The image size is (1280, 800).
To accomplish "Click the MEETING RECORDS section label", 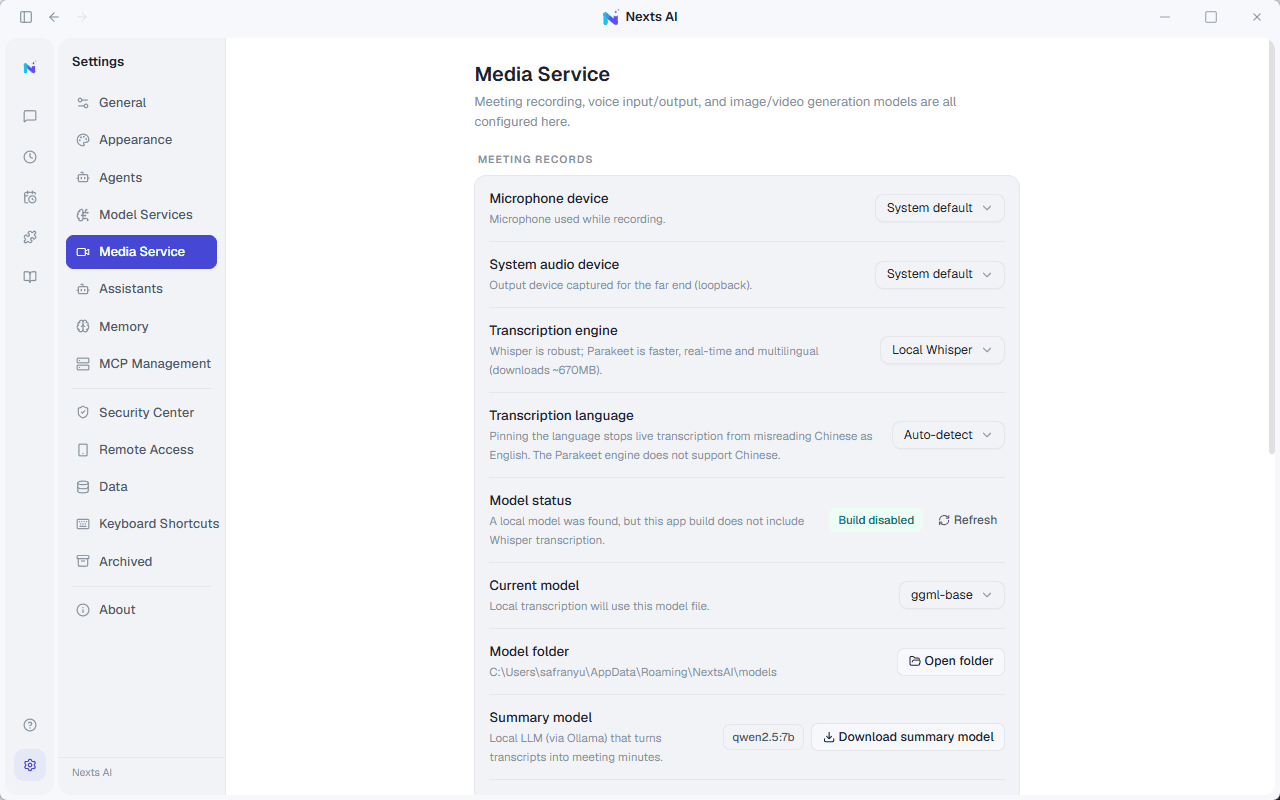I will click(x=535, y=159).
